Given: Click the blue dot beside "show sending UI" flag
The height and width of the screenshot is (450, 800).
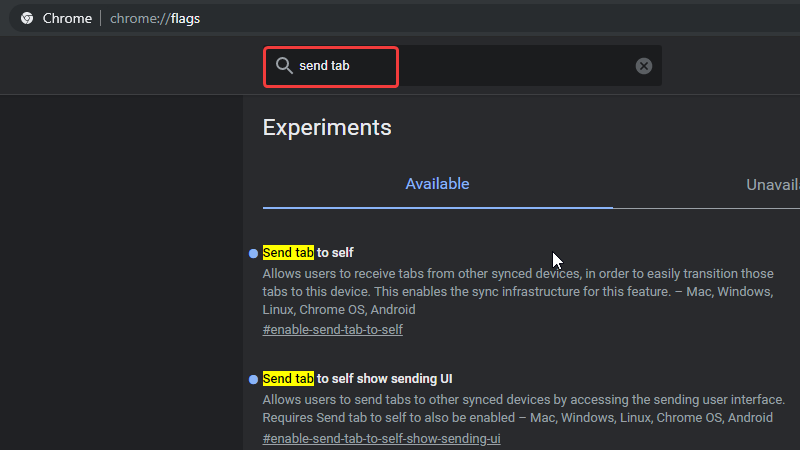Looking at the screenshot, I should 253,380.
